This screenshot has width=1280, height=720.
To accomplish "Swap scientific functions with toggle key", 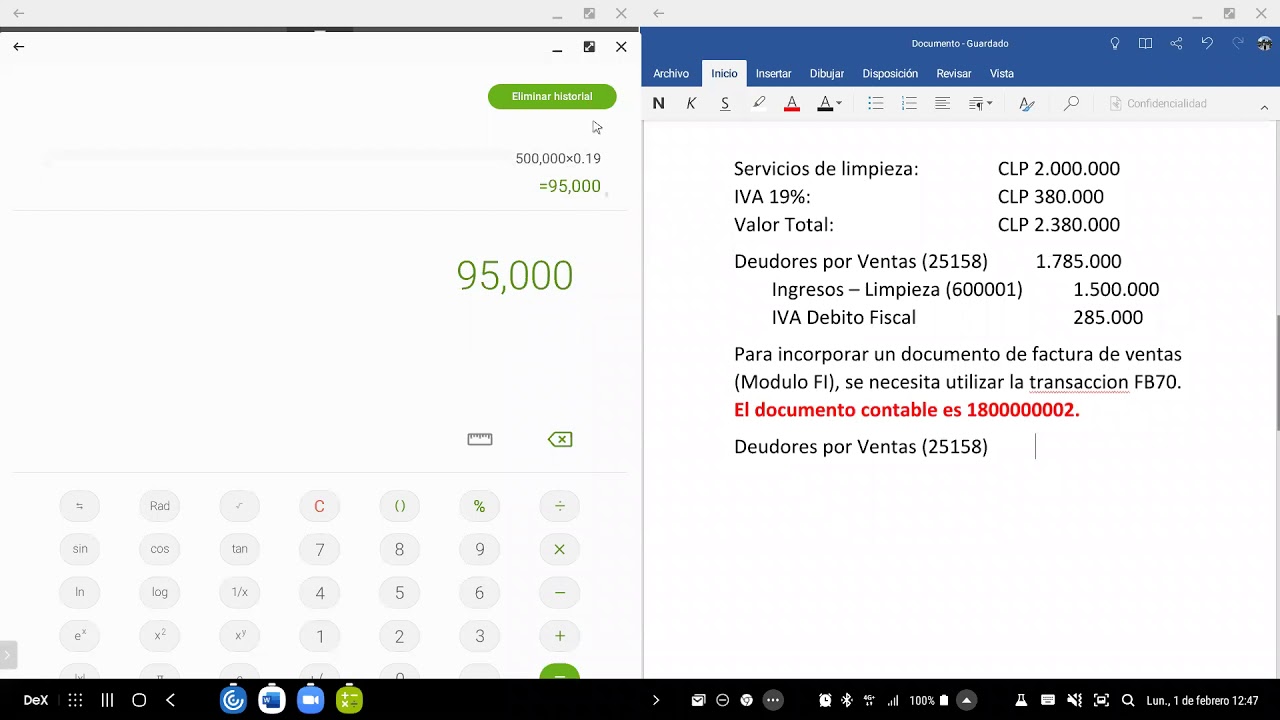I will click(x=80, y=506).
